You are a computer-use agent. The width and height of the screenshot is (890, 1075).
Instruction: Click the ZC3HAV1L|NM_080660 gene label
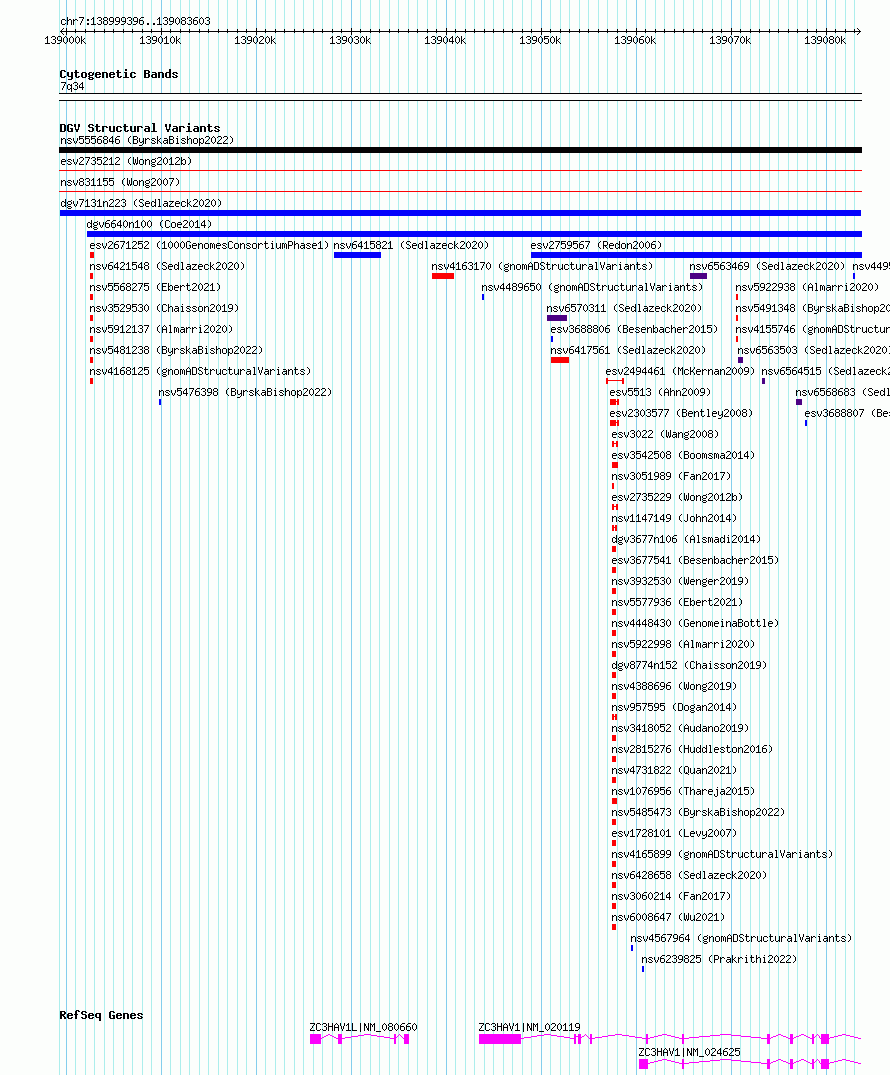point(363,1028)
